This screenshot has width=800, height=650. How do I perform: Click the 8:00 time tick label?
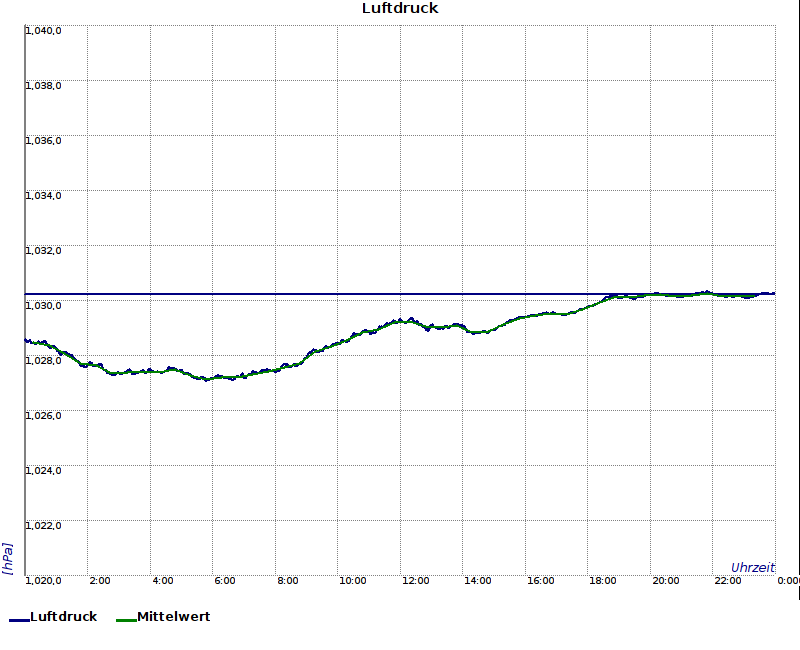pos(288,581)
